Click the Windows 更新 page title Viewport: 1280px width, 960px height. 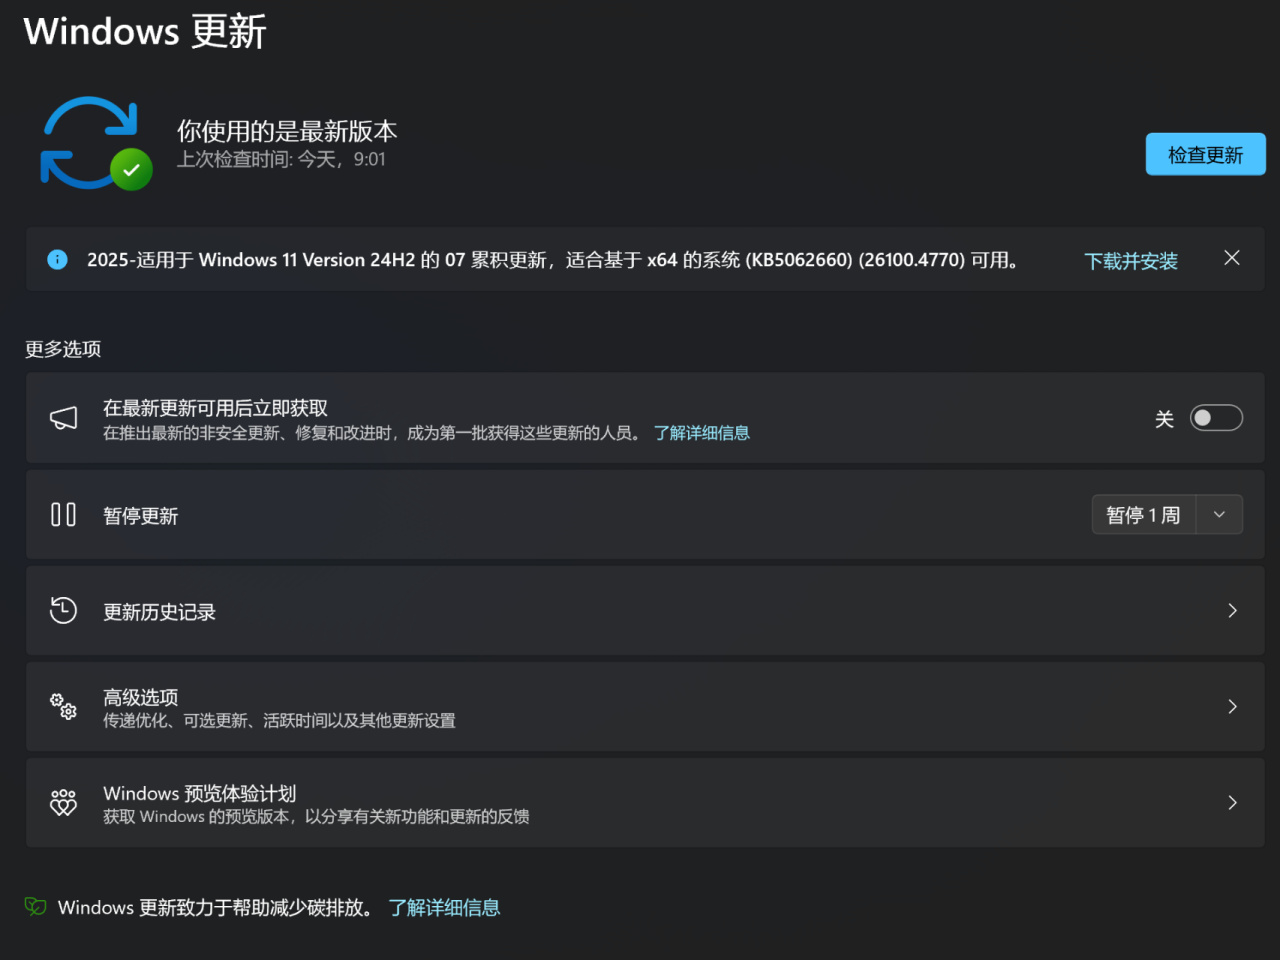coord(145,31)
